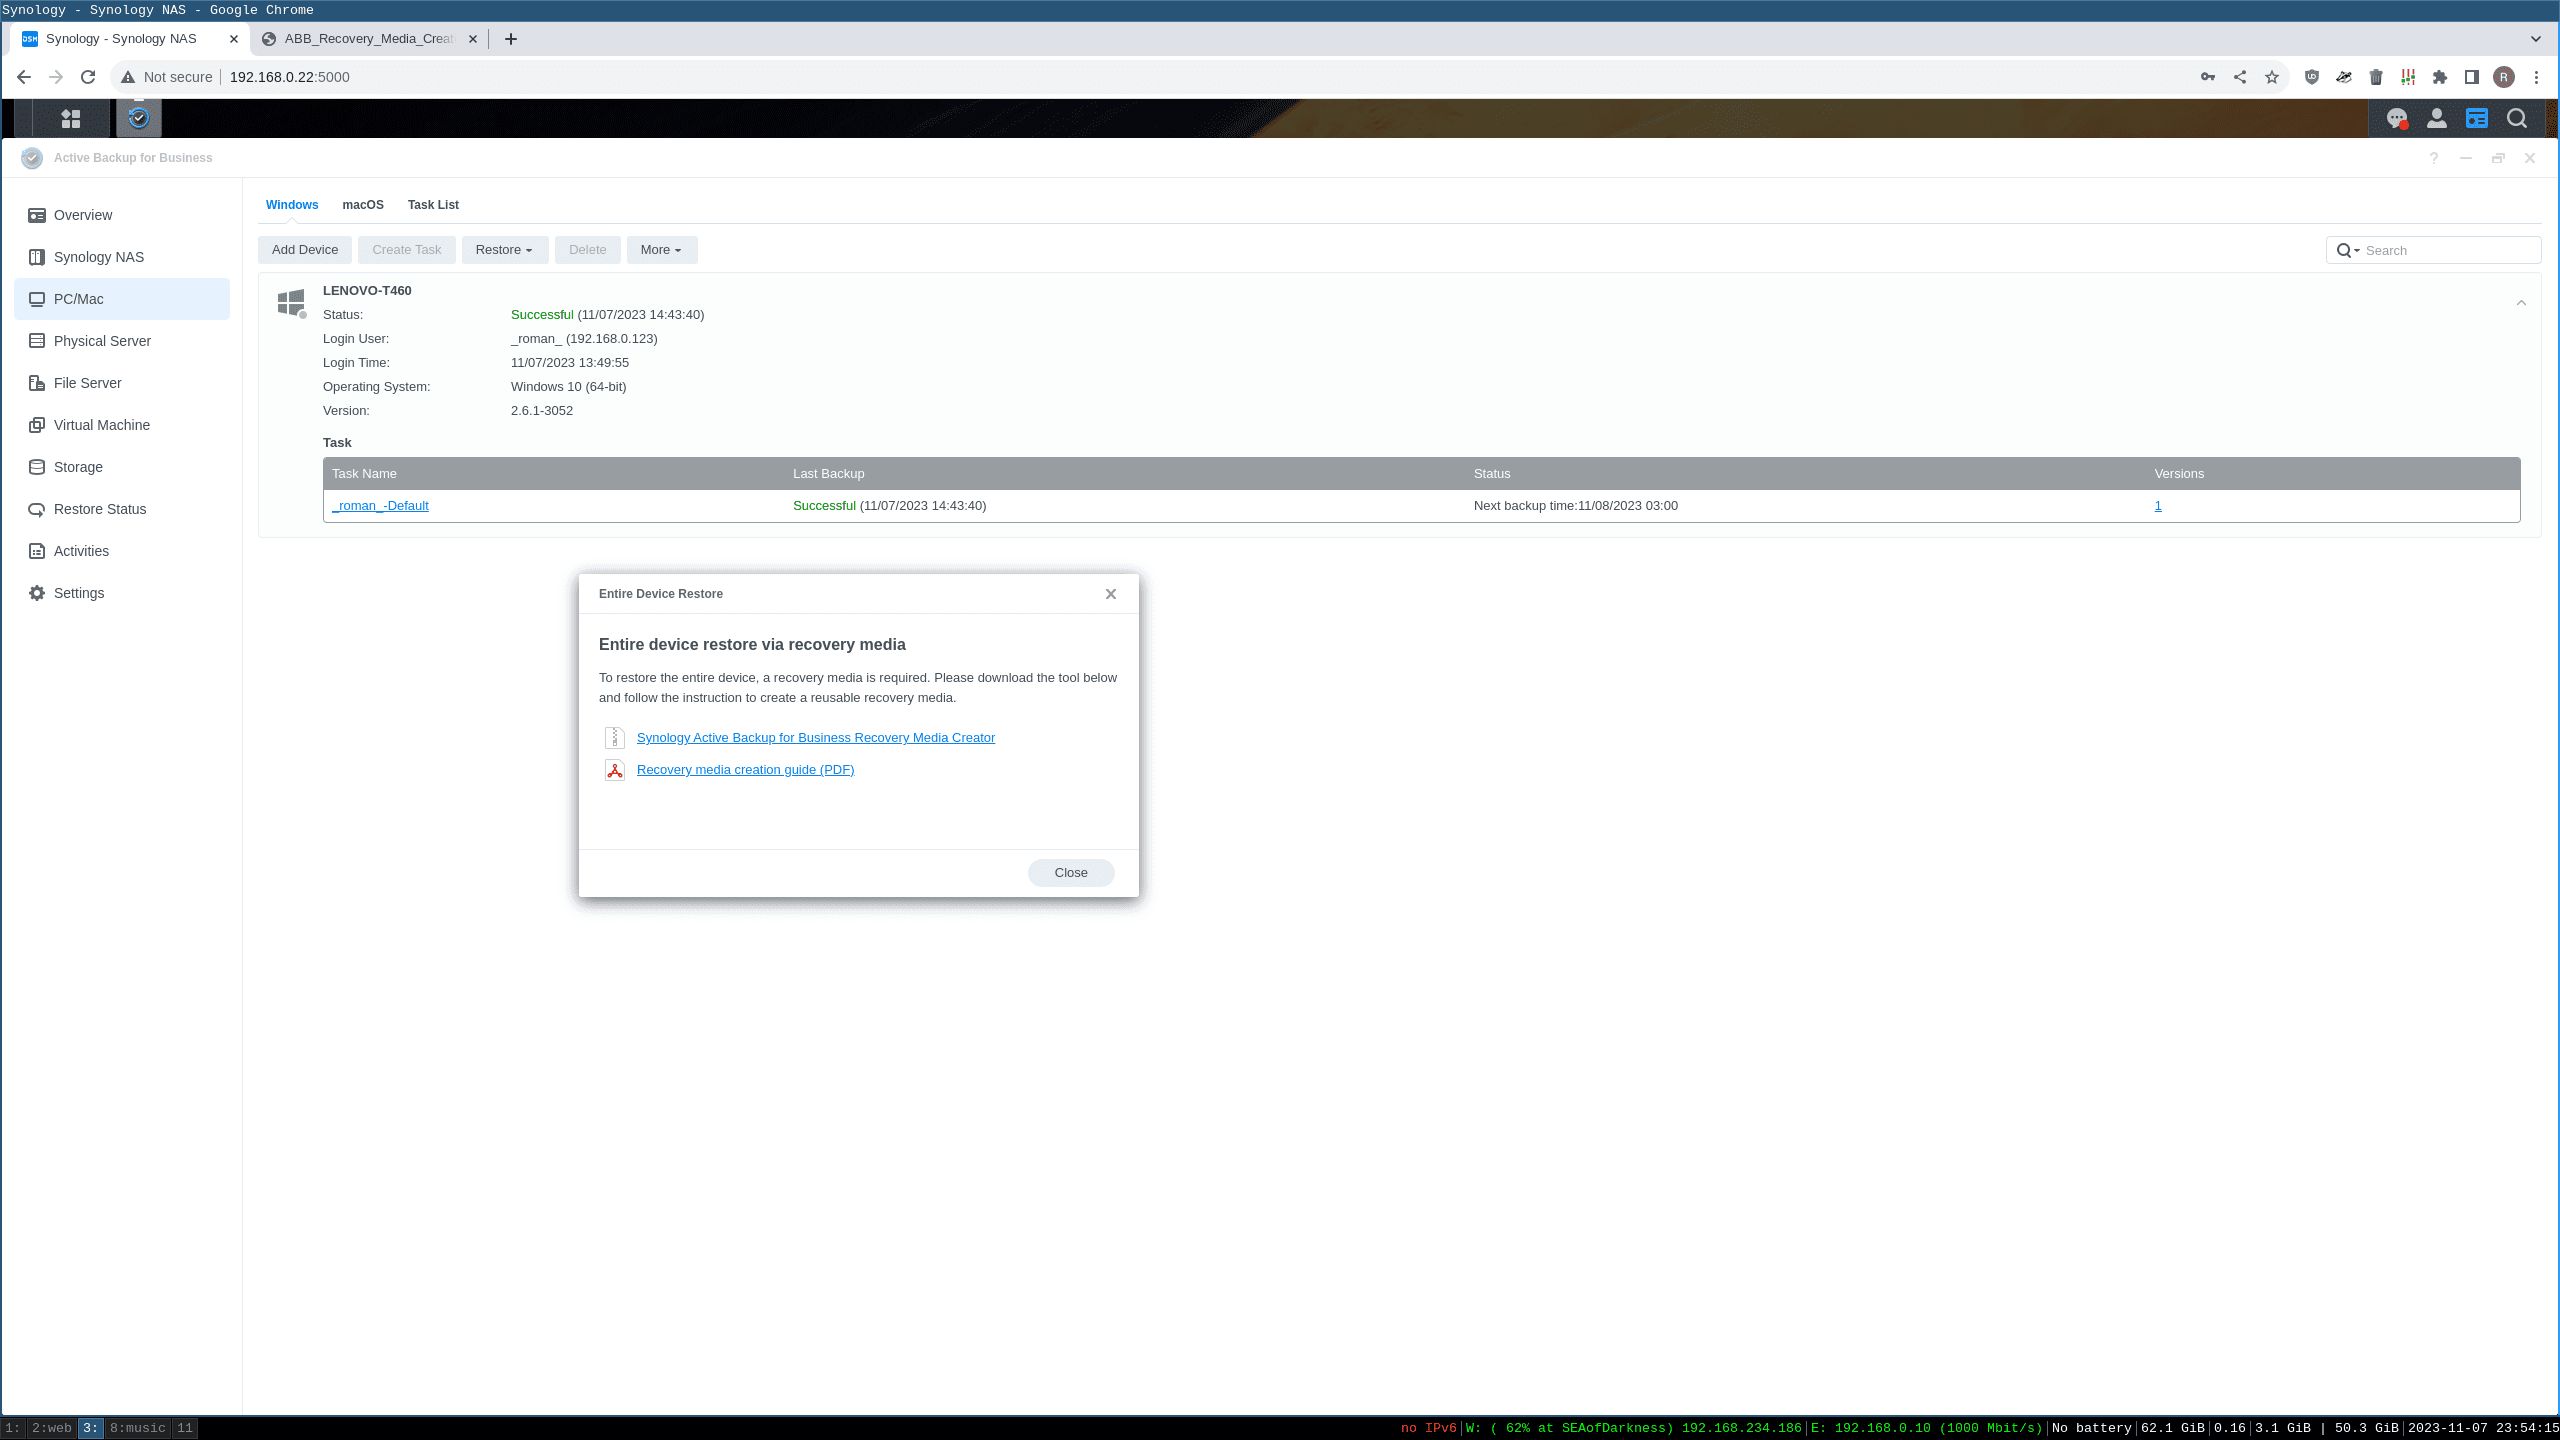
Task: Click the versions count link 1
Action: (2158, 506)
